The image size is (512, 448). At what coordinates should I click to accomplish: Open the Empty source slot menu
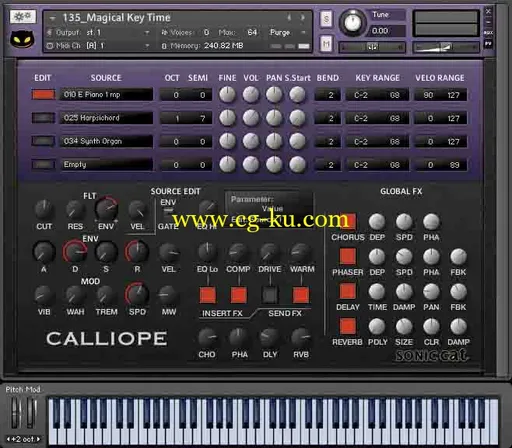click(x=106, y=165)
